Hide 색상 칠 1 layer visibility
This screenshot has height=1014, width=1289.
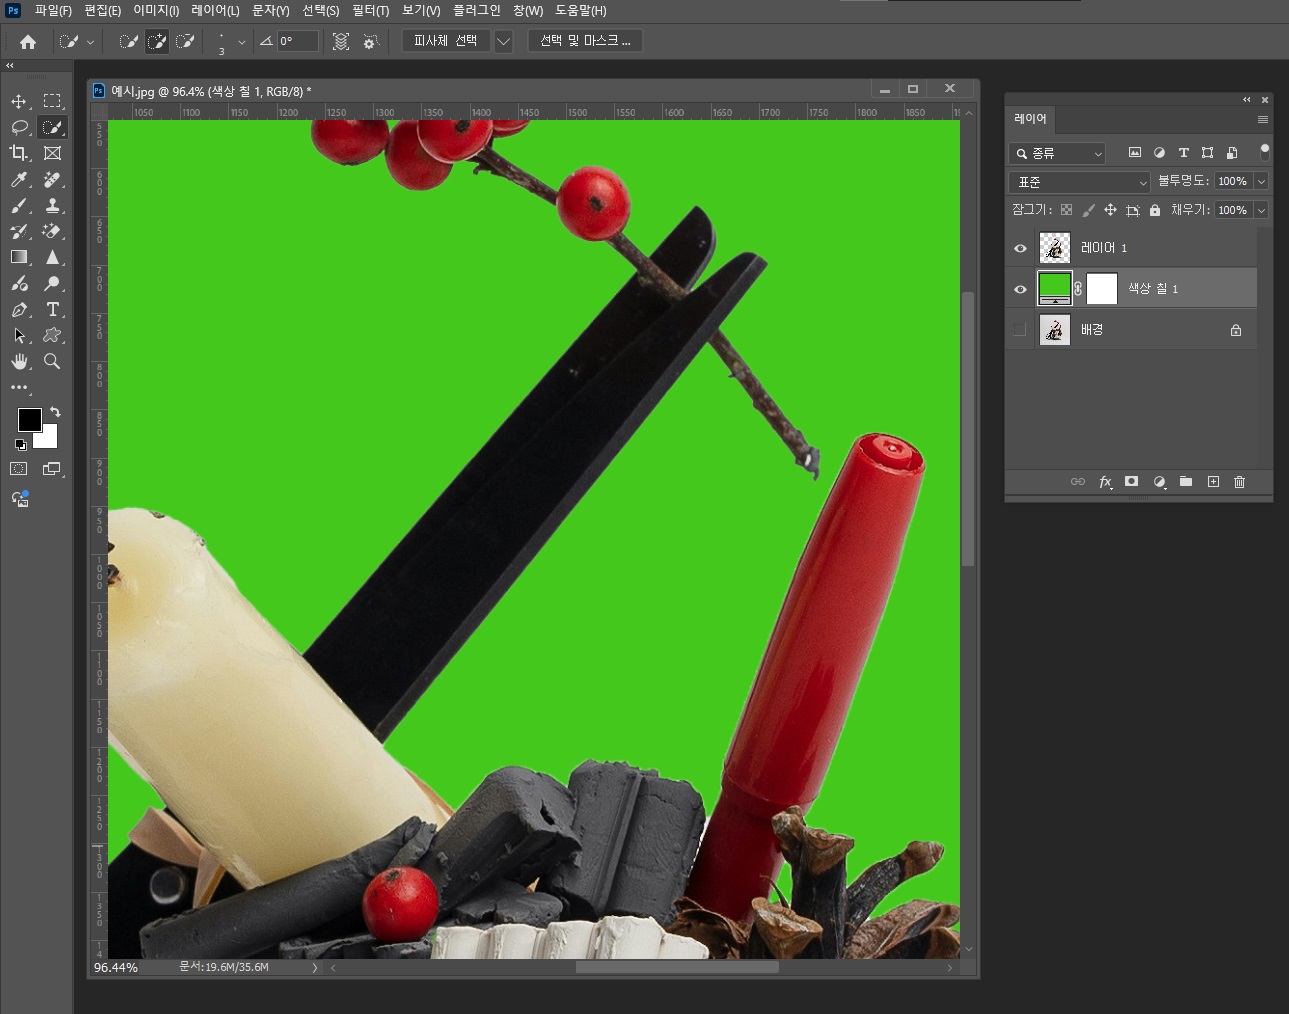click(1020, 289)
